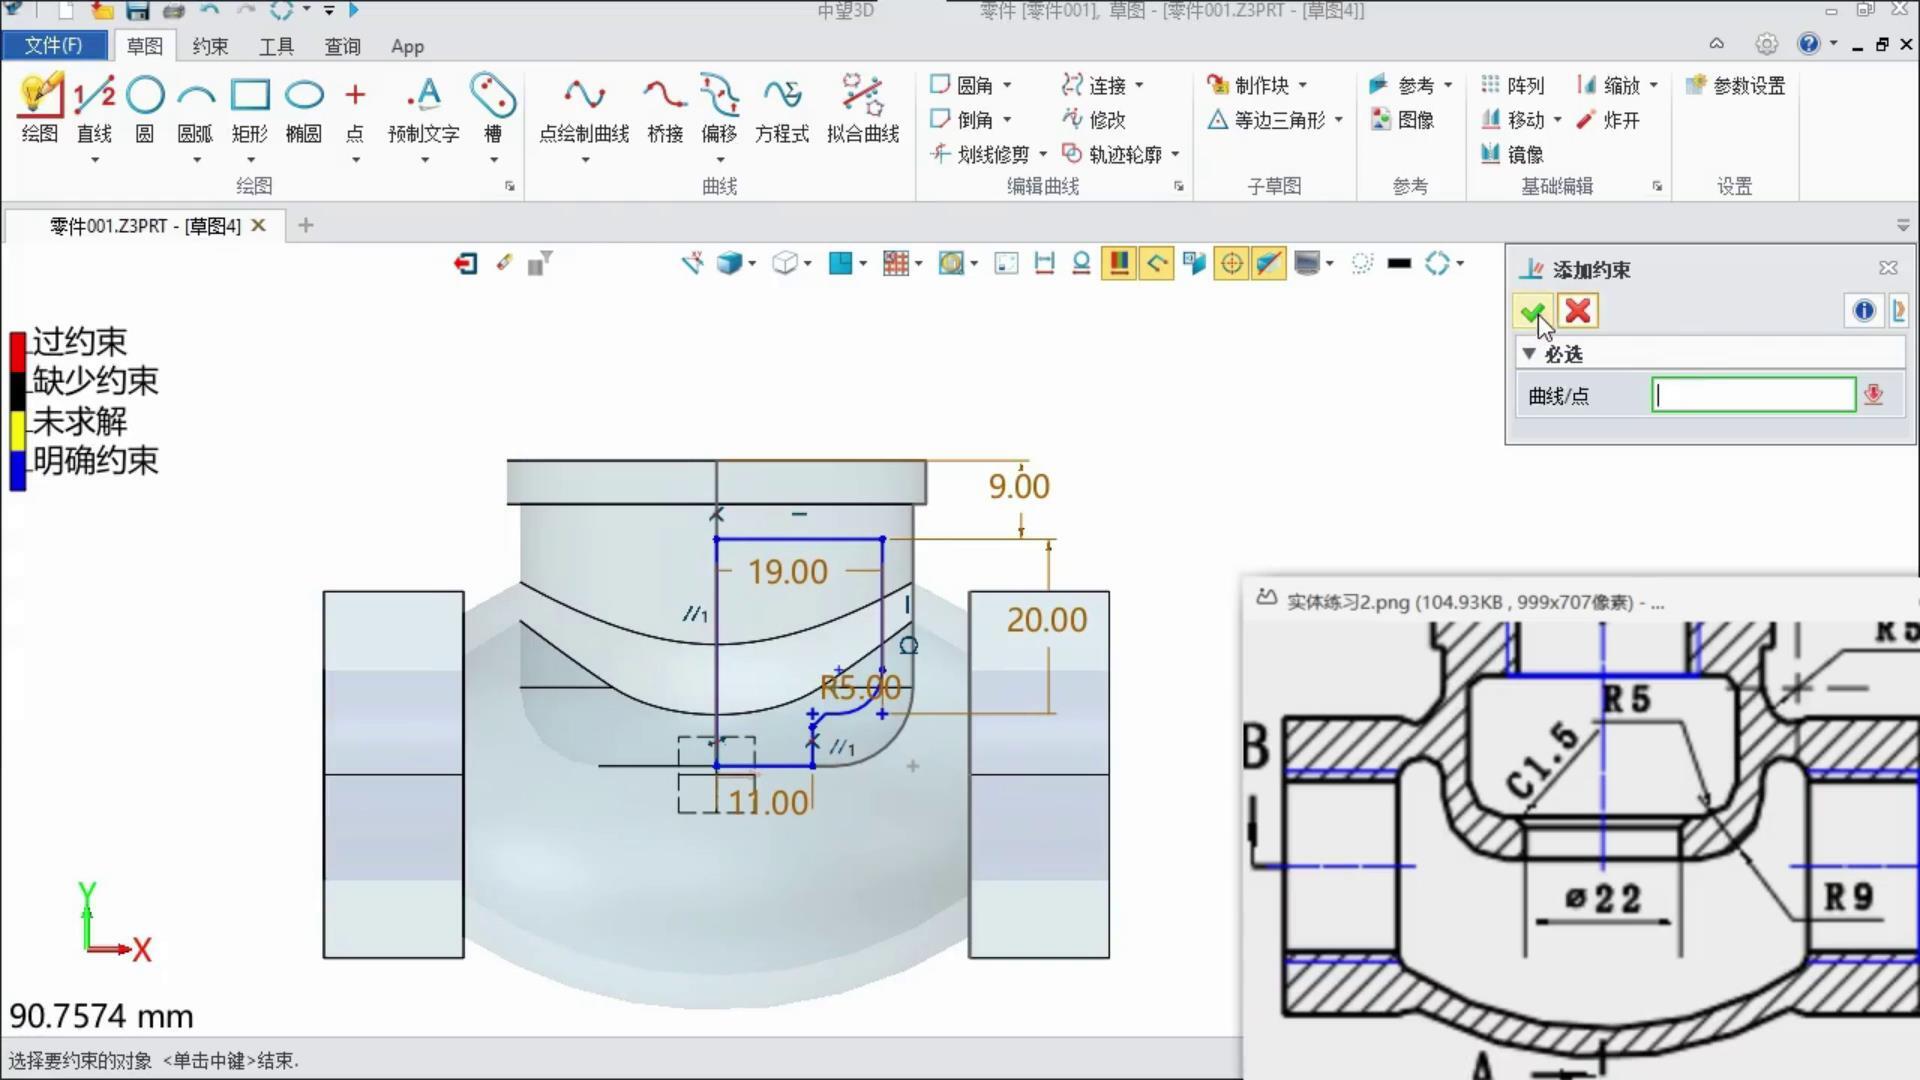
Task: Toggle the highlighted target snap icon
Action: [1231, 264]
